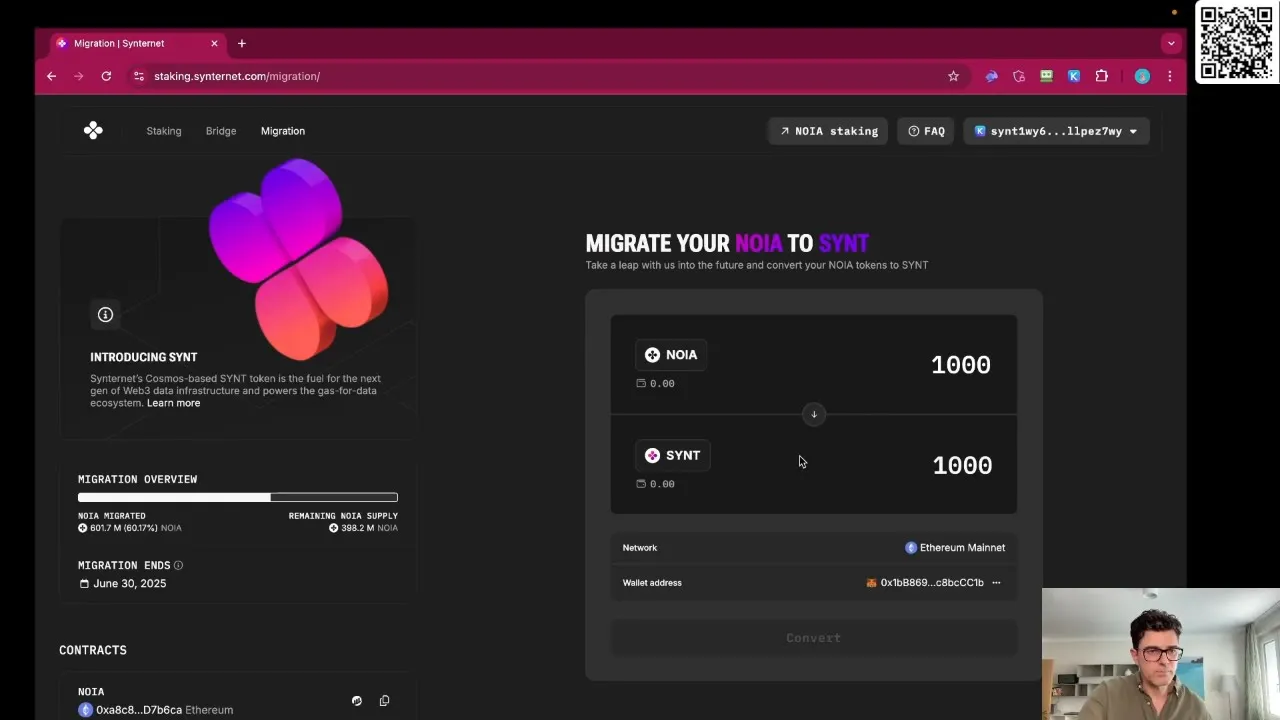The height and width of the screenshot is (720, 1280).
Task: Click the 0xa8c8...D7b6ca contract address
Action: 139,710
